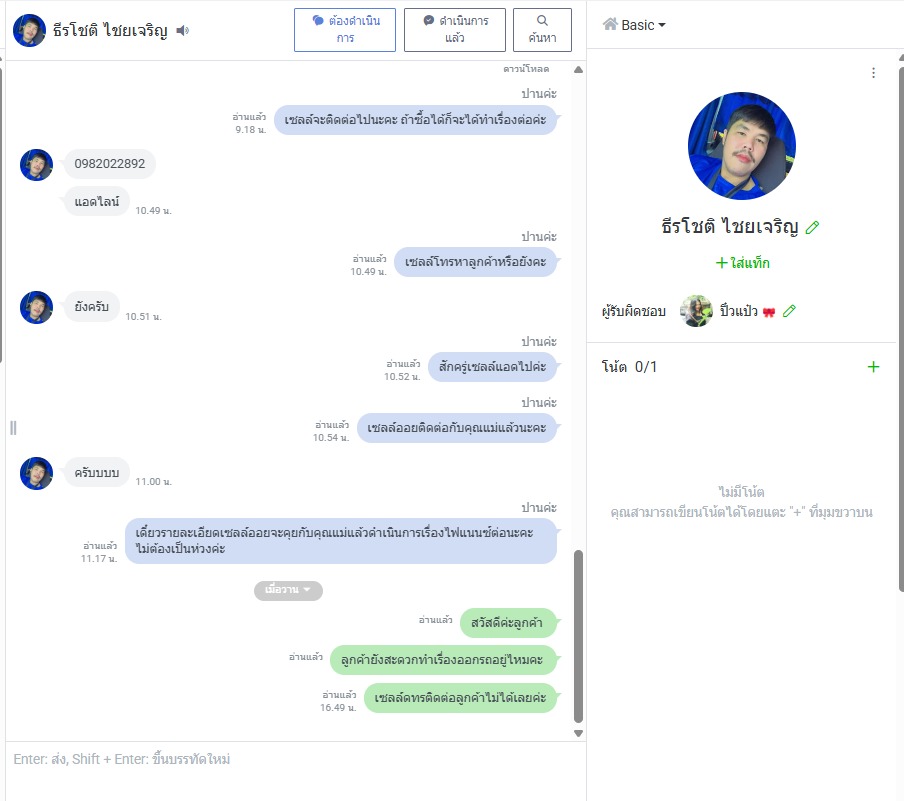This screenshot has width=904, height=801.
Task: Click the panel collapse handle on left edge
Action: (x=13, y=427)
